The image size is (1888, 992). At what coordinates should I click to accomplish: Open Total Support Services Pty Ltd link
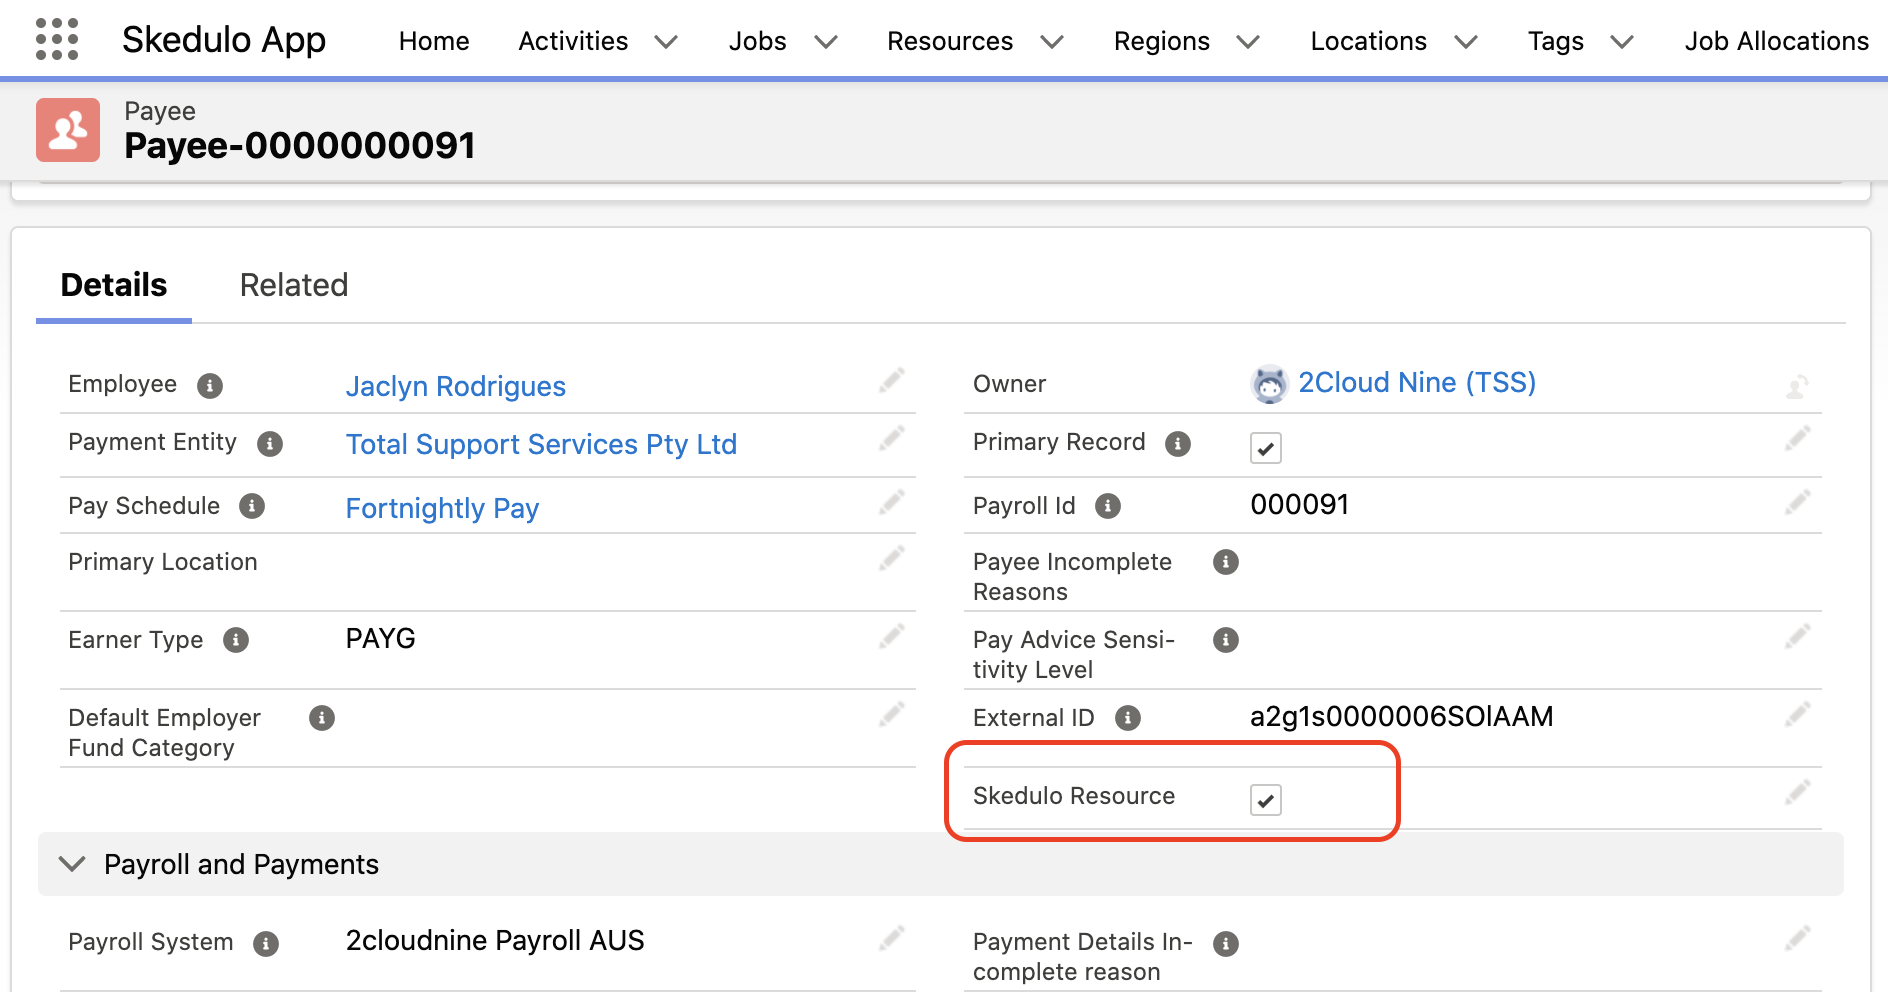541,445
